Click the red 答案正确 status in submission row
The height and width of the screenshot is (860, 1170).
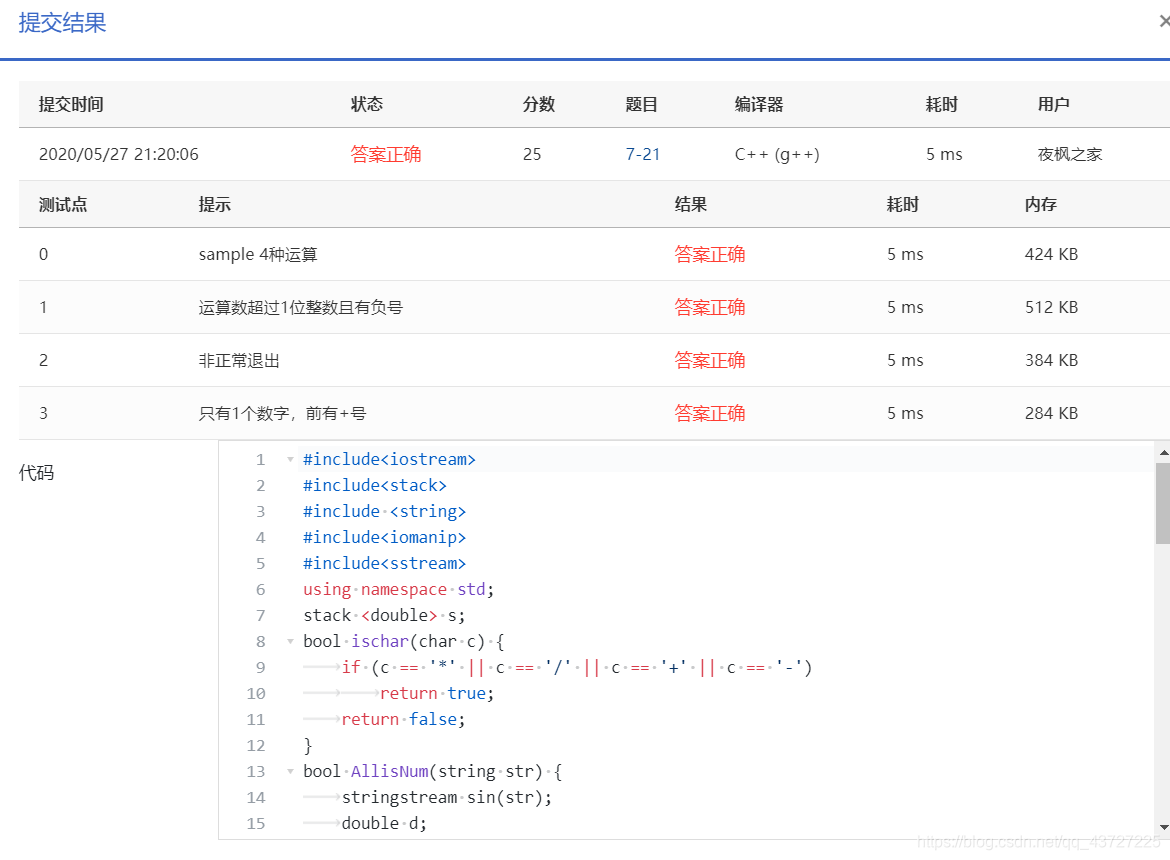coord(386,154)
